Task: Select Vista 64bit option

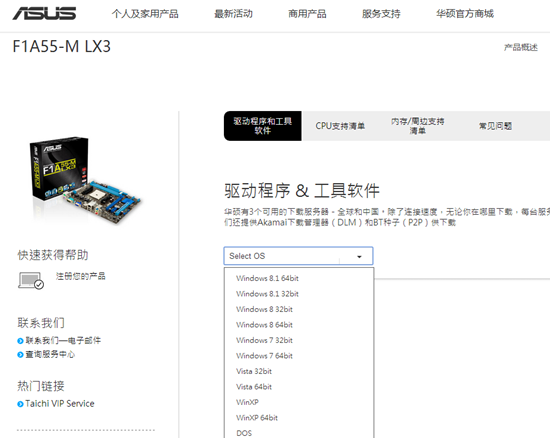Action: [x=254, y=387]
